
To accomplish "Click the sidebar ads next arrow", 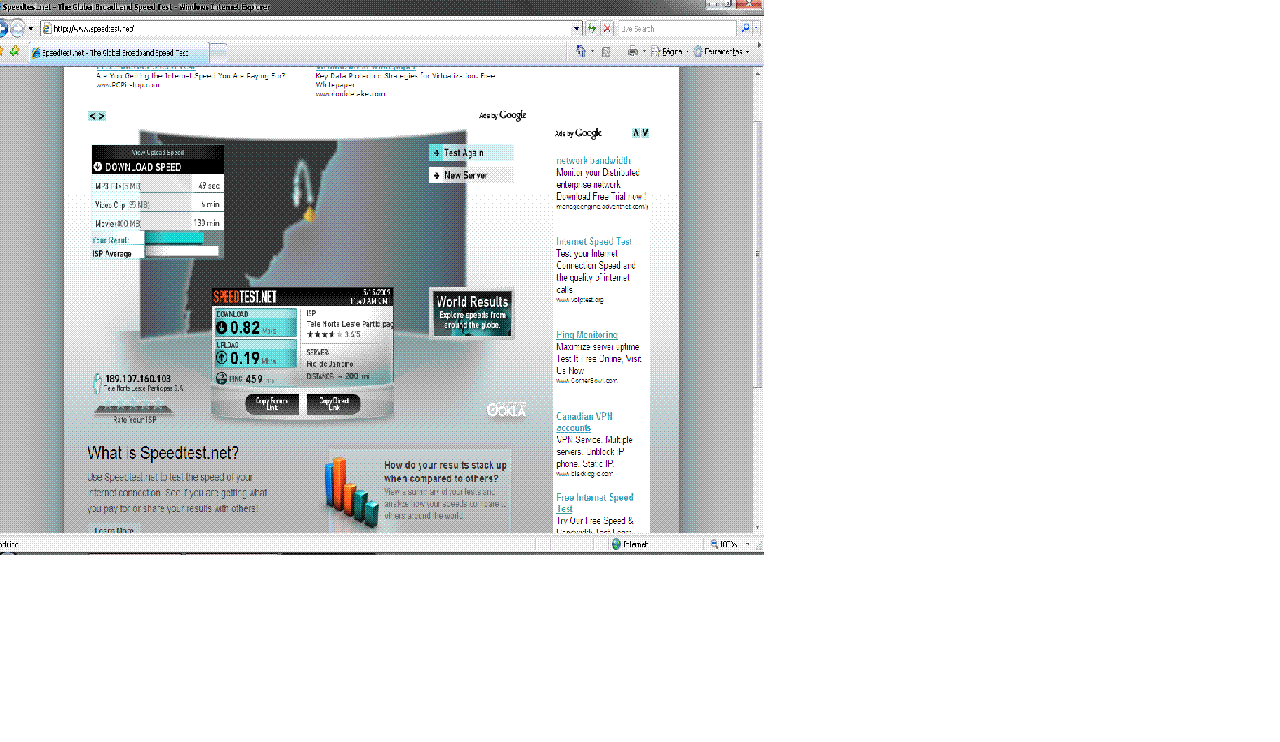I will pos(645,133).
